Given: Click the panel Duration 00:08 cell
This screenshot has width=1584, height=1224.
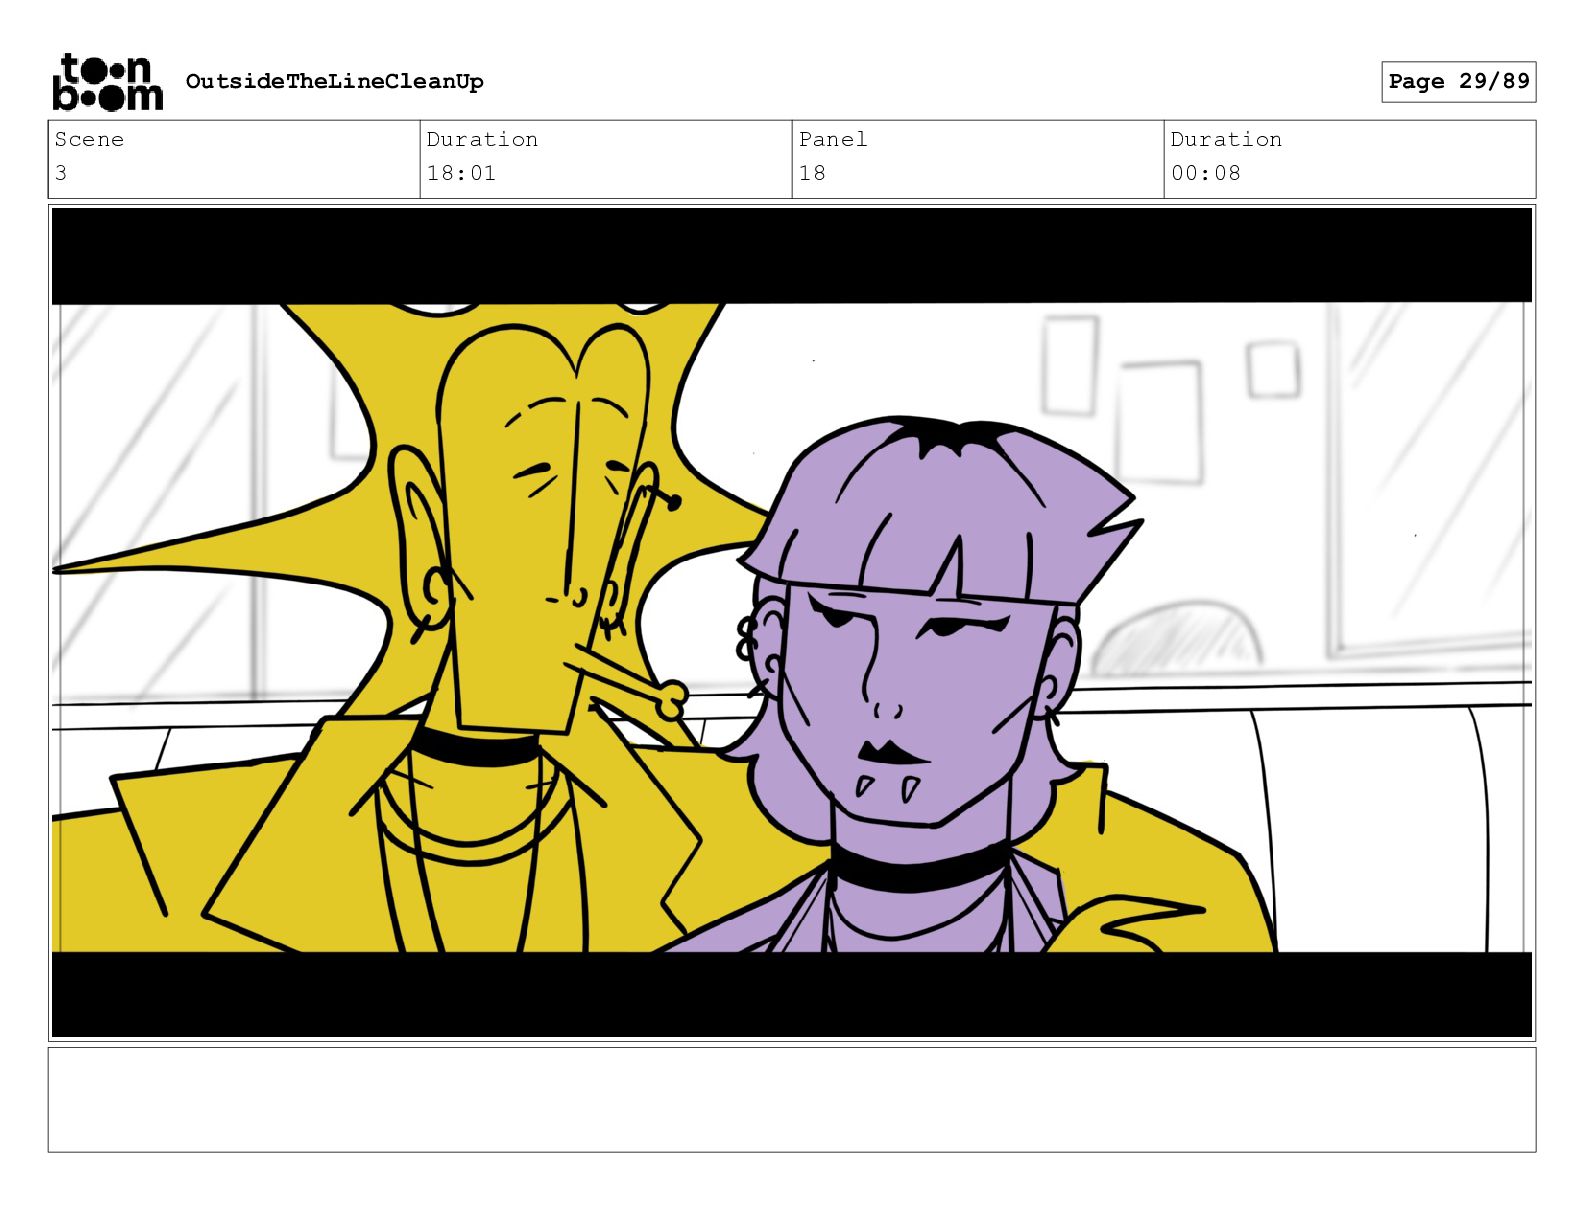Looking at the screenshot, I should [1350, 159].
